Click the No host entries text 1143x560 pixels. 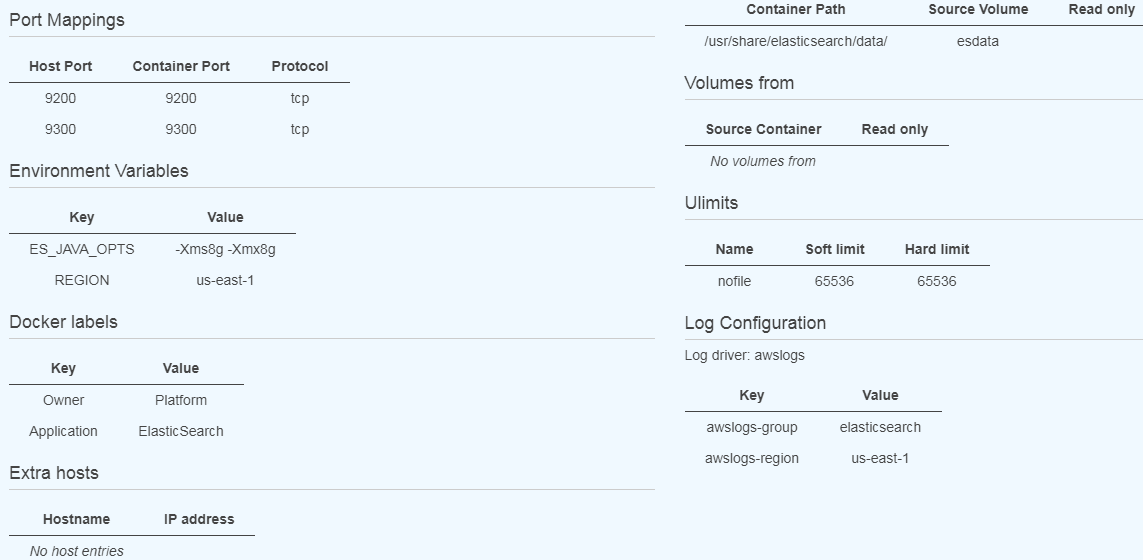77,551
